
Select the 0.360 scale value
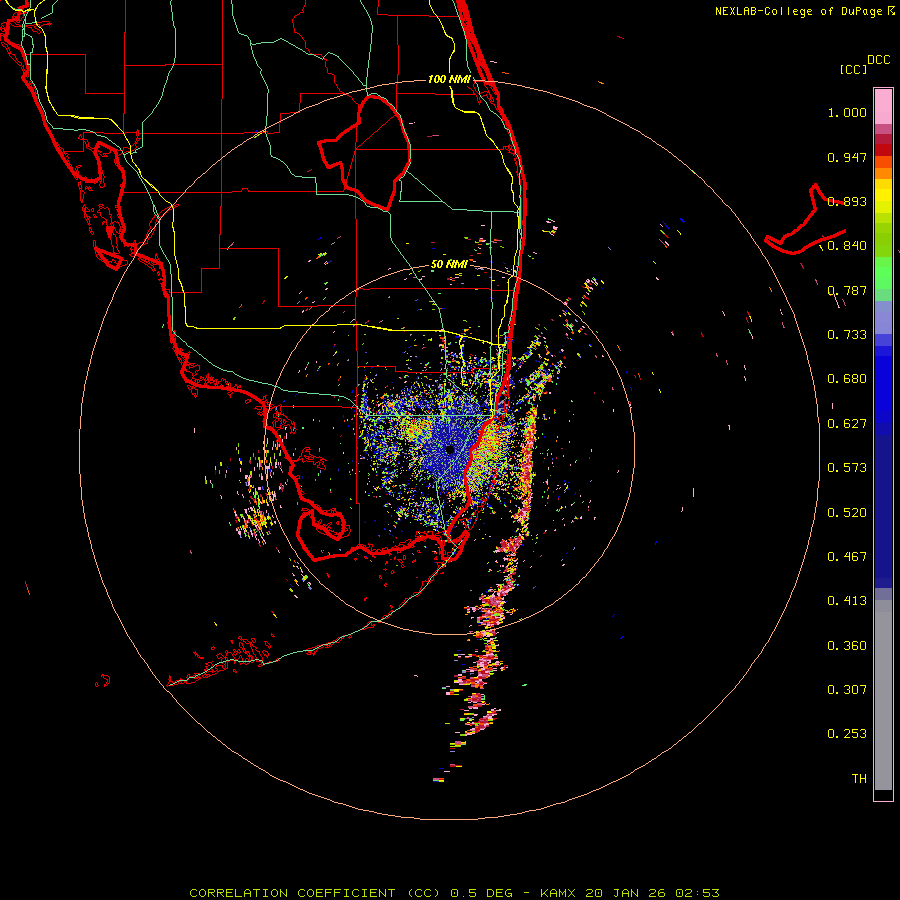847,646
